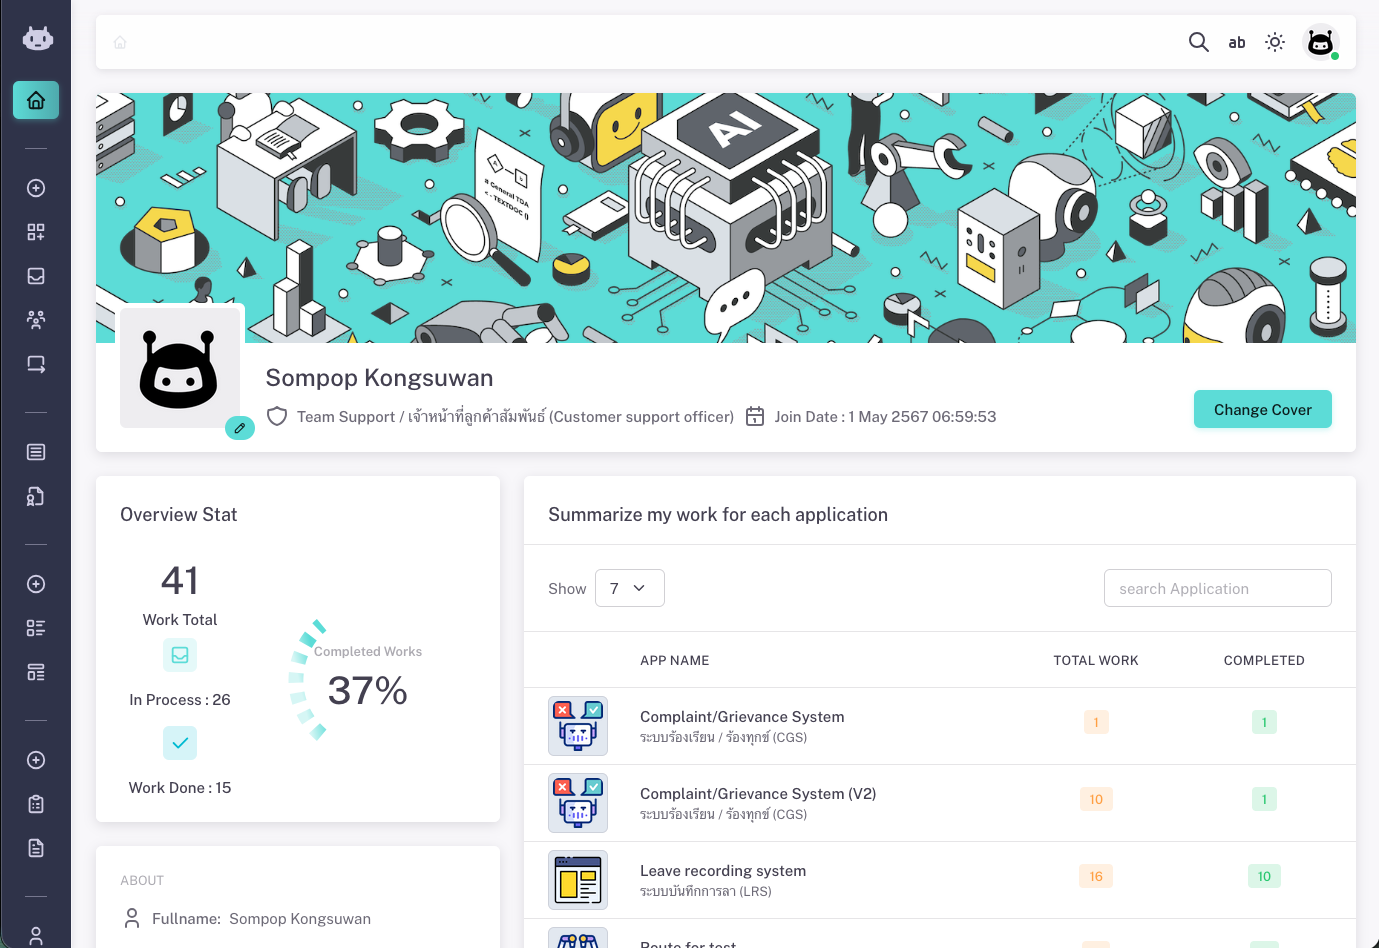1379x948 pixels.
Task: Click the 'ab' language switcher icon
Action: click(1237, 42)
